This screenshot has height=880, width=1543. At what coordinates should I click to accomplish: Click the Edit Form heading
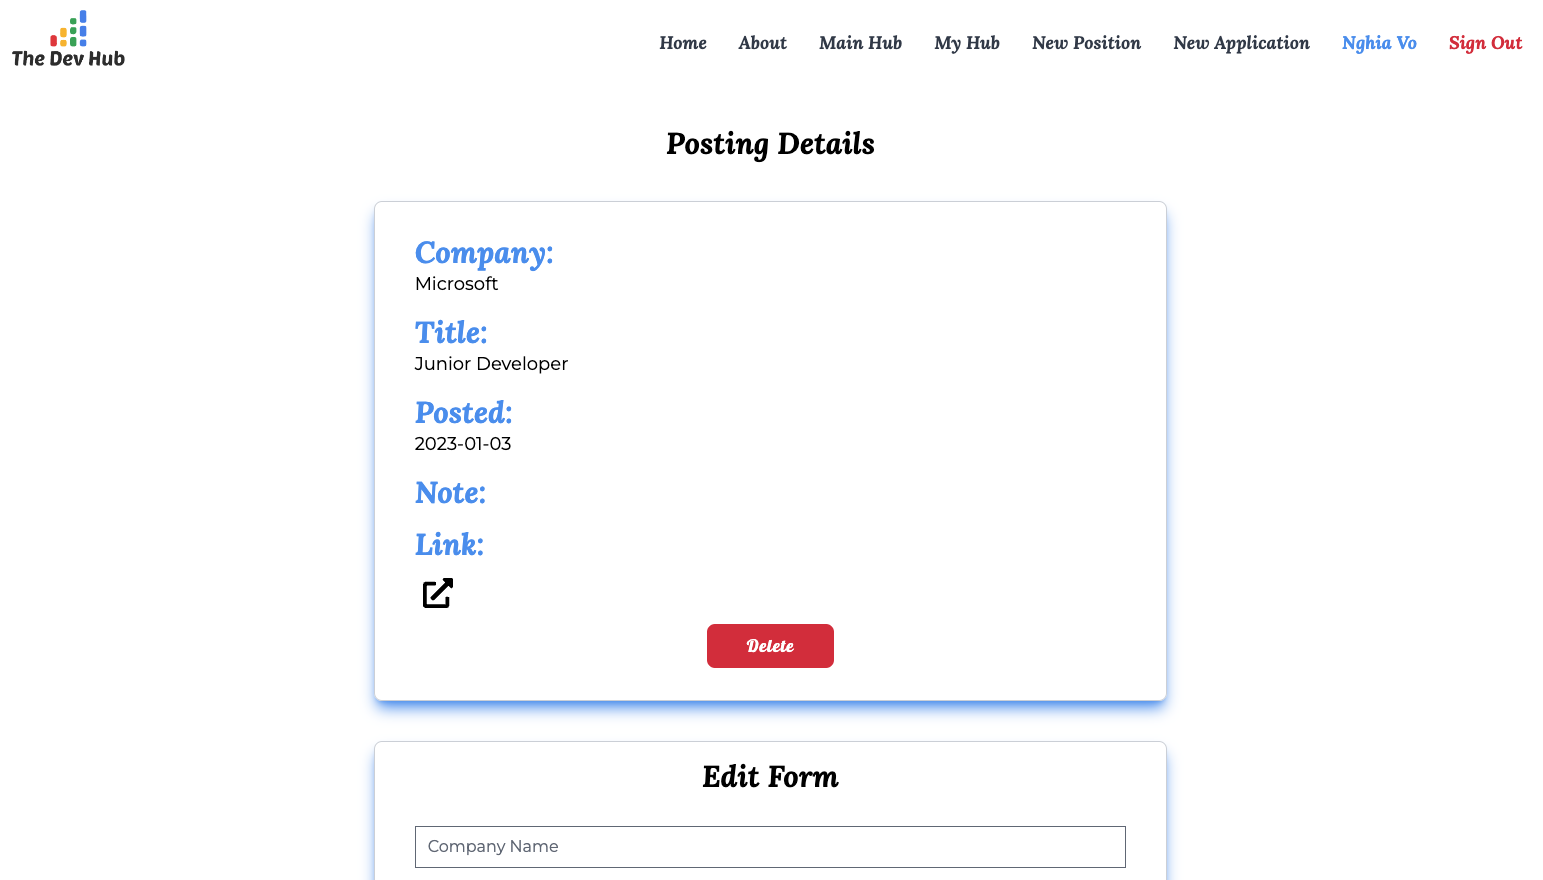tap(770, 776)
